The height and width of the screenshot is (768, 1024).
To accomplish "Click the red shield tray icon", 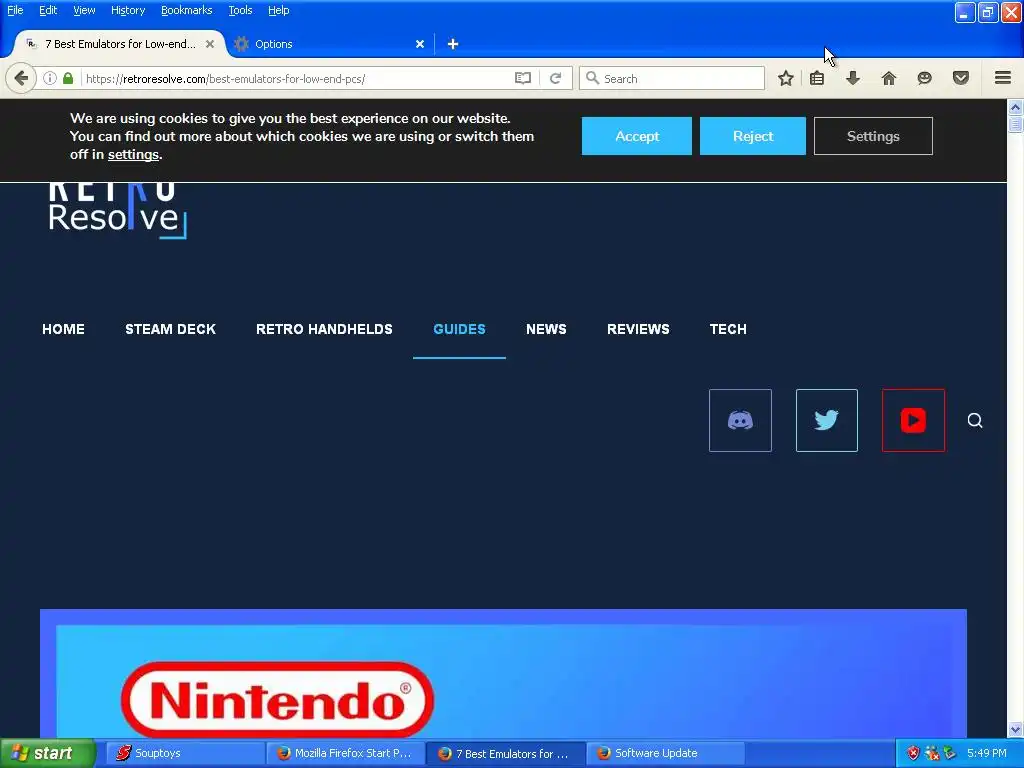I will pyautogui.click(x=913, y=754).
